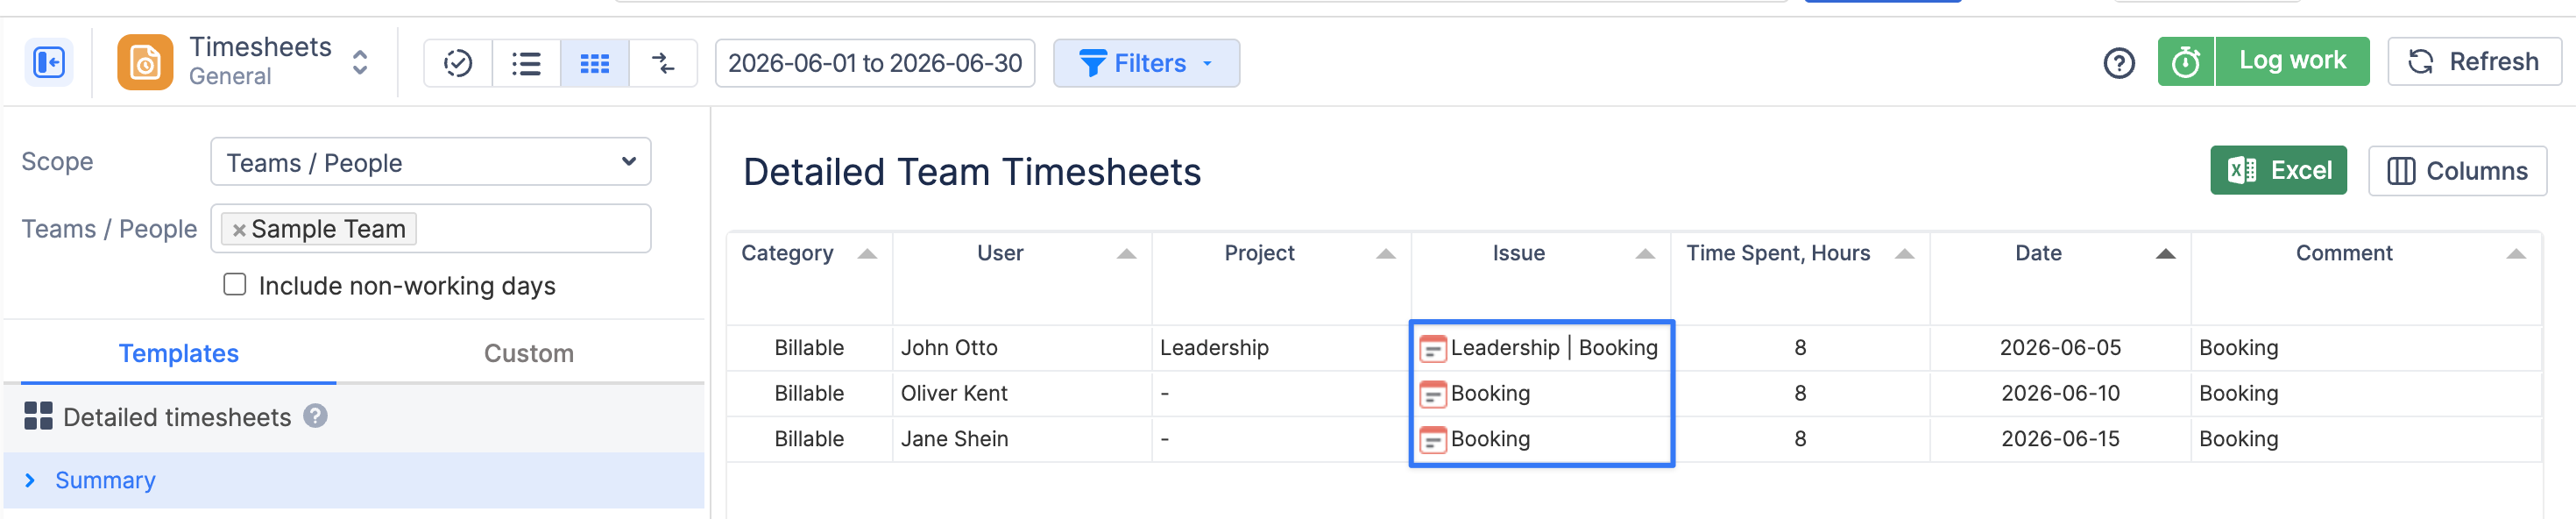
Task: Select the John Otto user cell
Action: 1022,348
